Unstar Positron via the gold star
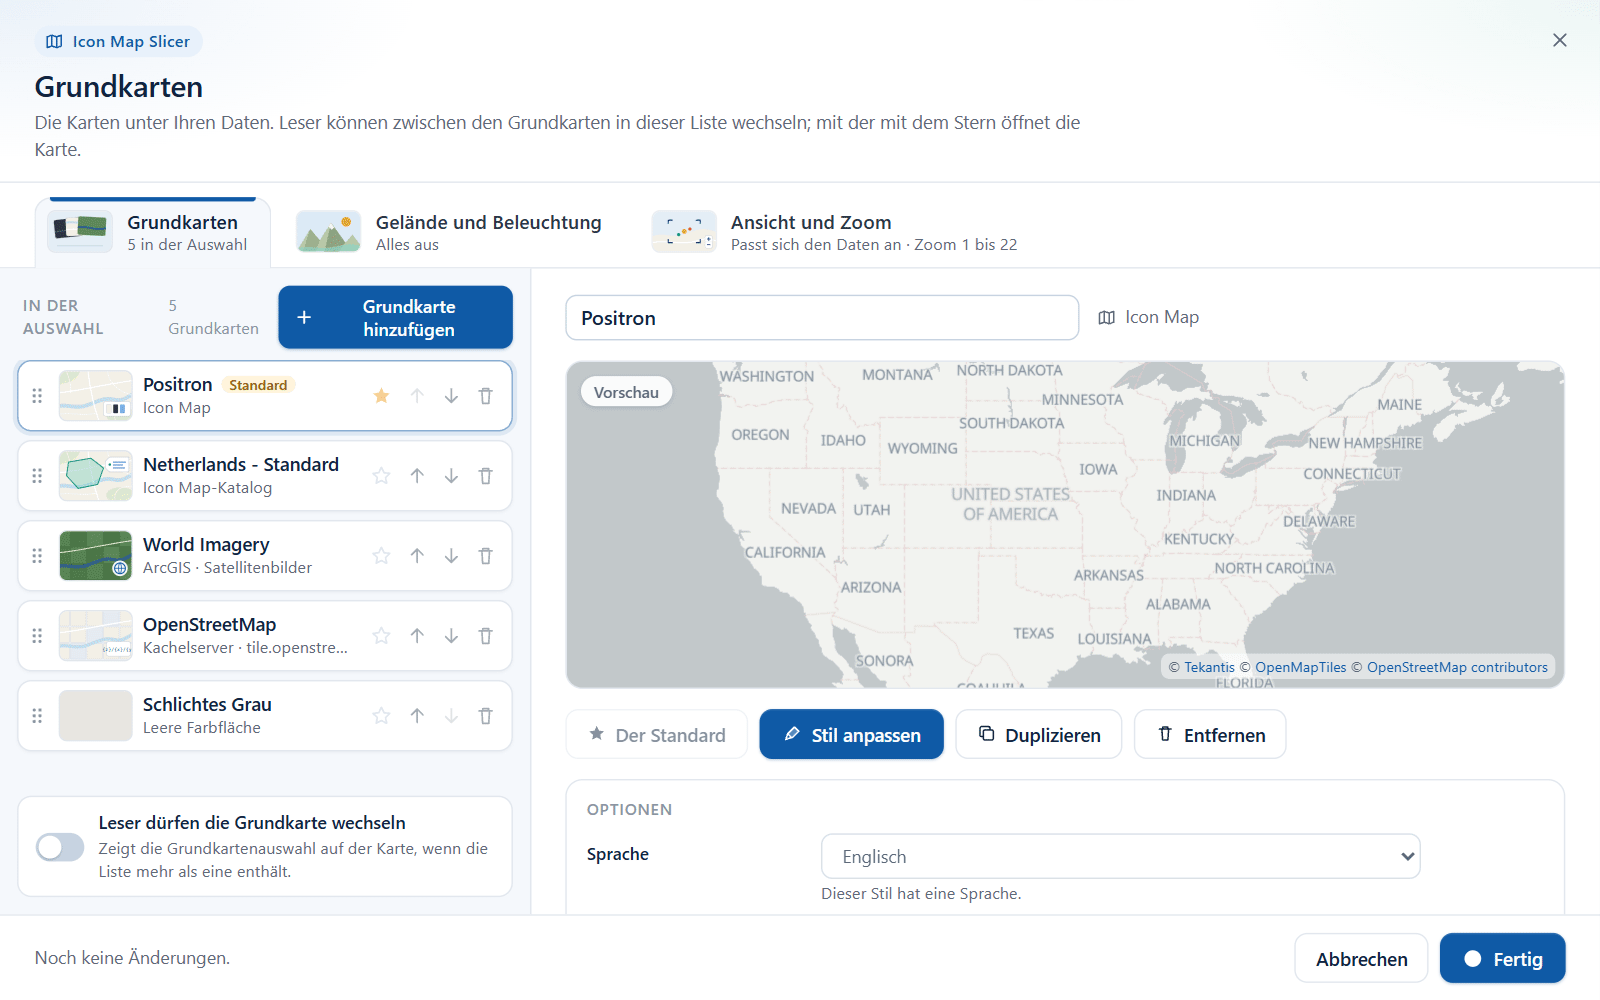1600x1000 pixels. (x=381, y=396)
